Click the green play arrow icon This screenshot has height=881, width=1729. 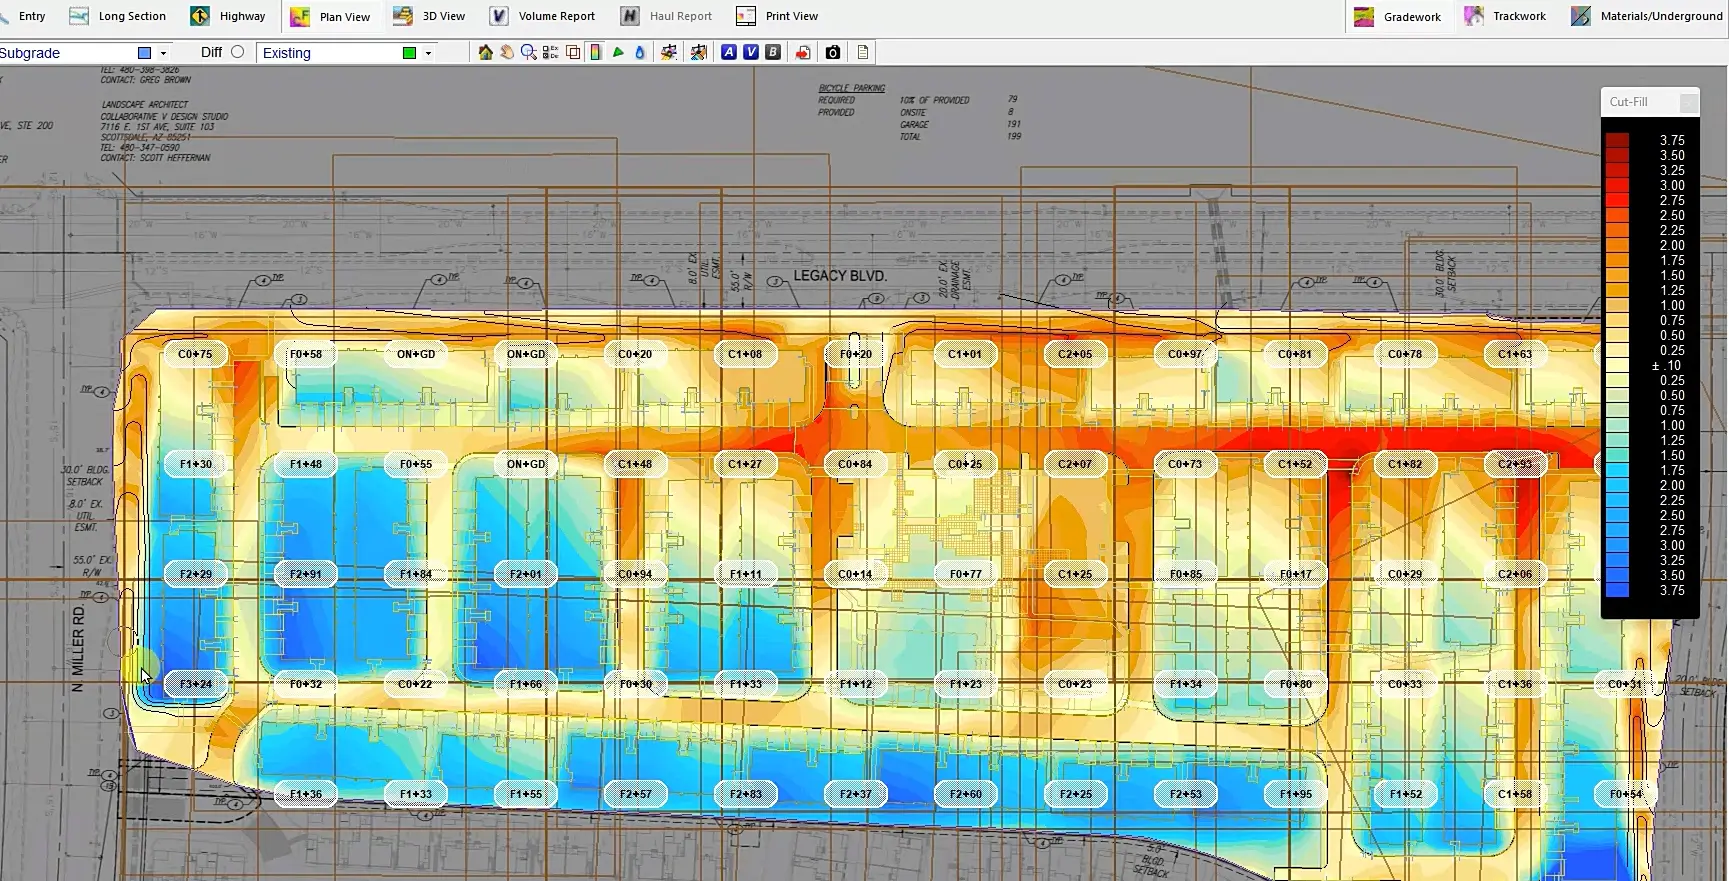(x=618, y=53)
